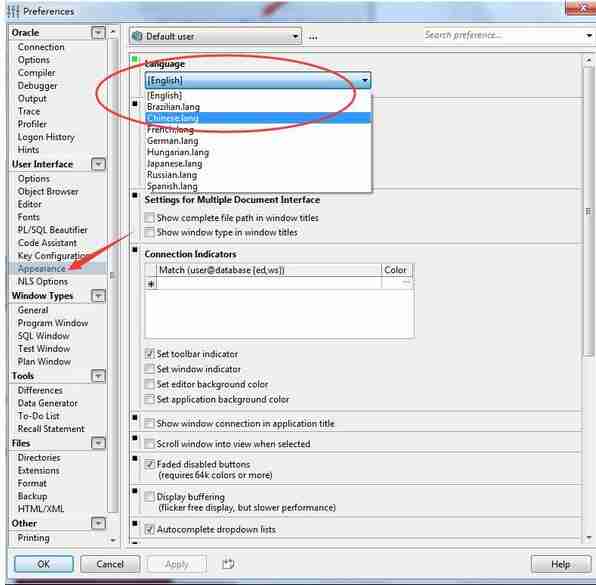596x585 pixels.
Task: Select PL/SQL Beautifier in sidebar
Action: pos(52,230)
